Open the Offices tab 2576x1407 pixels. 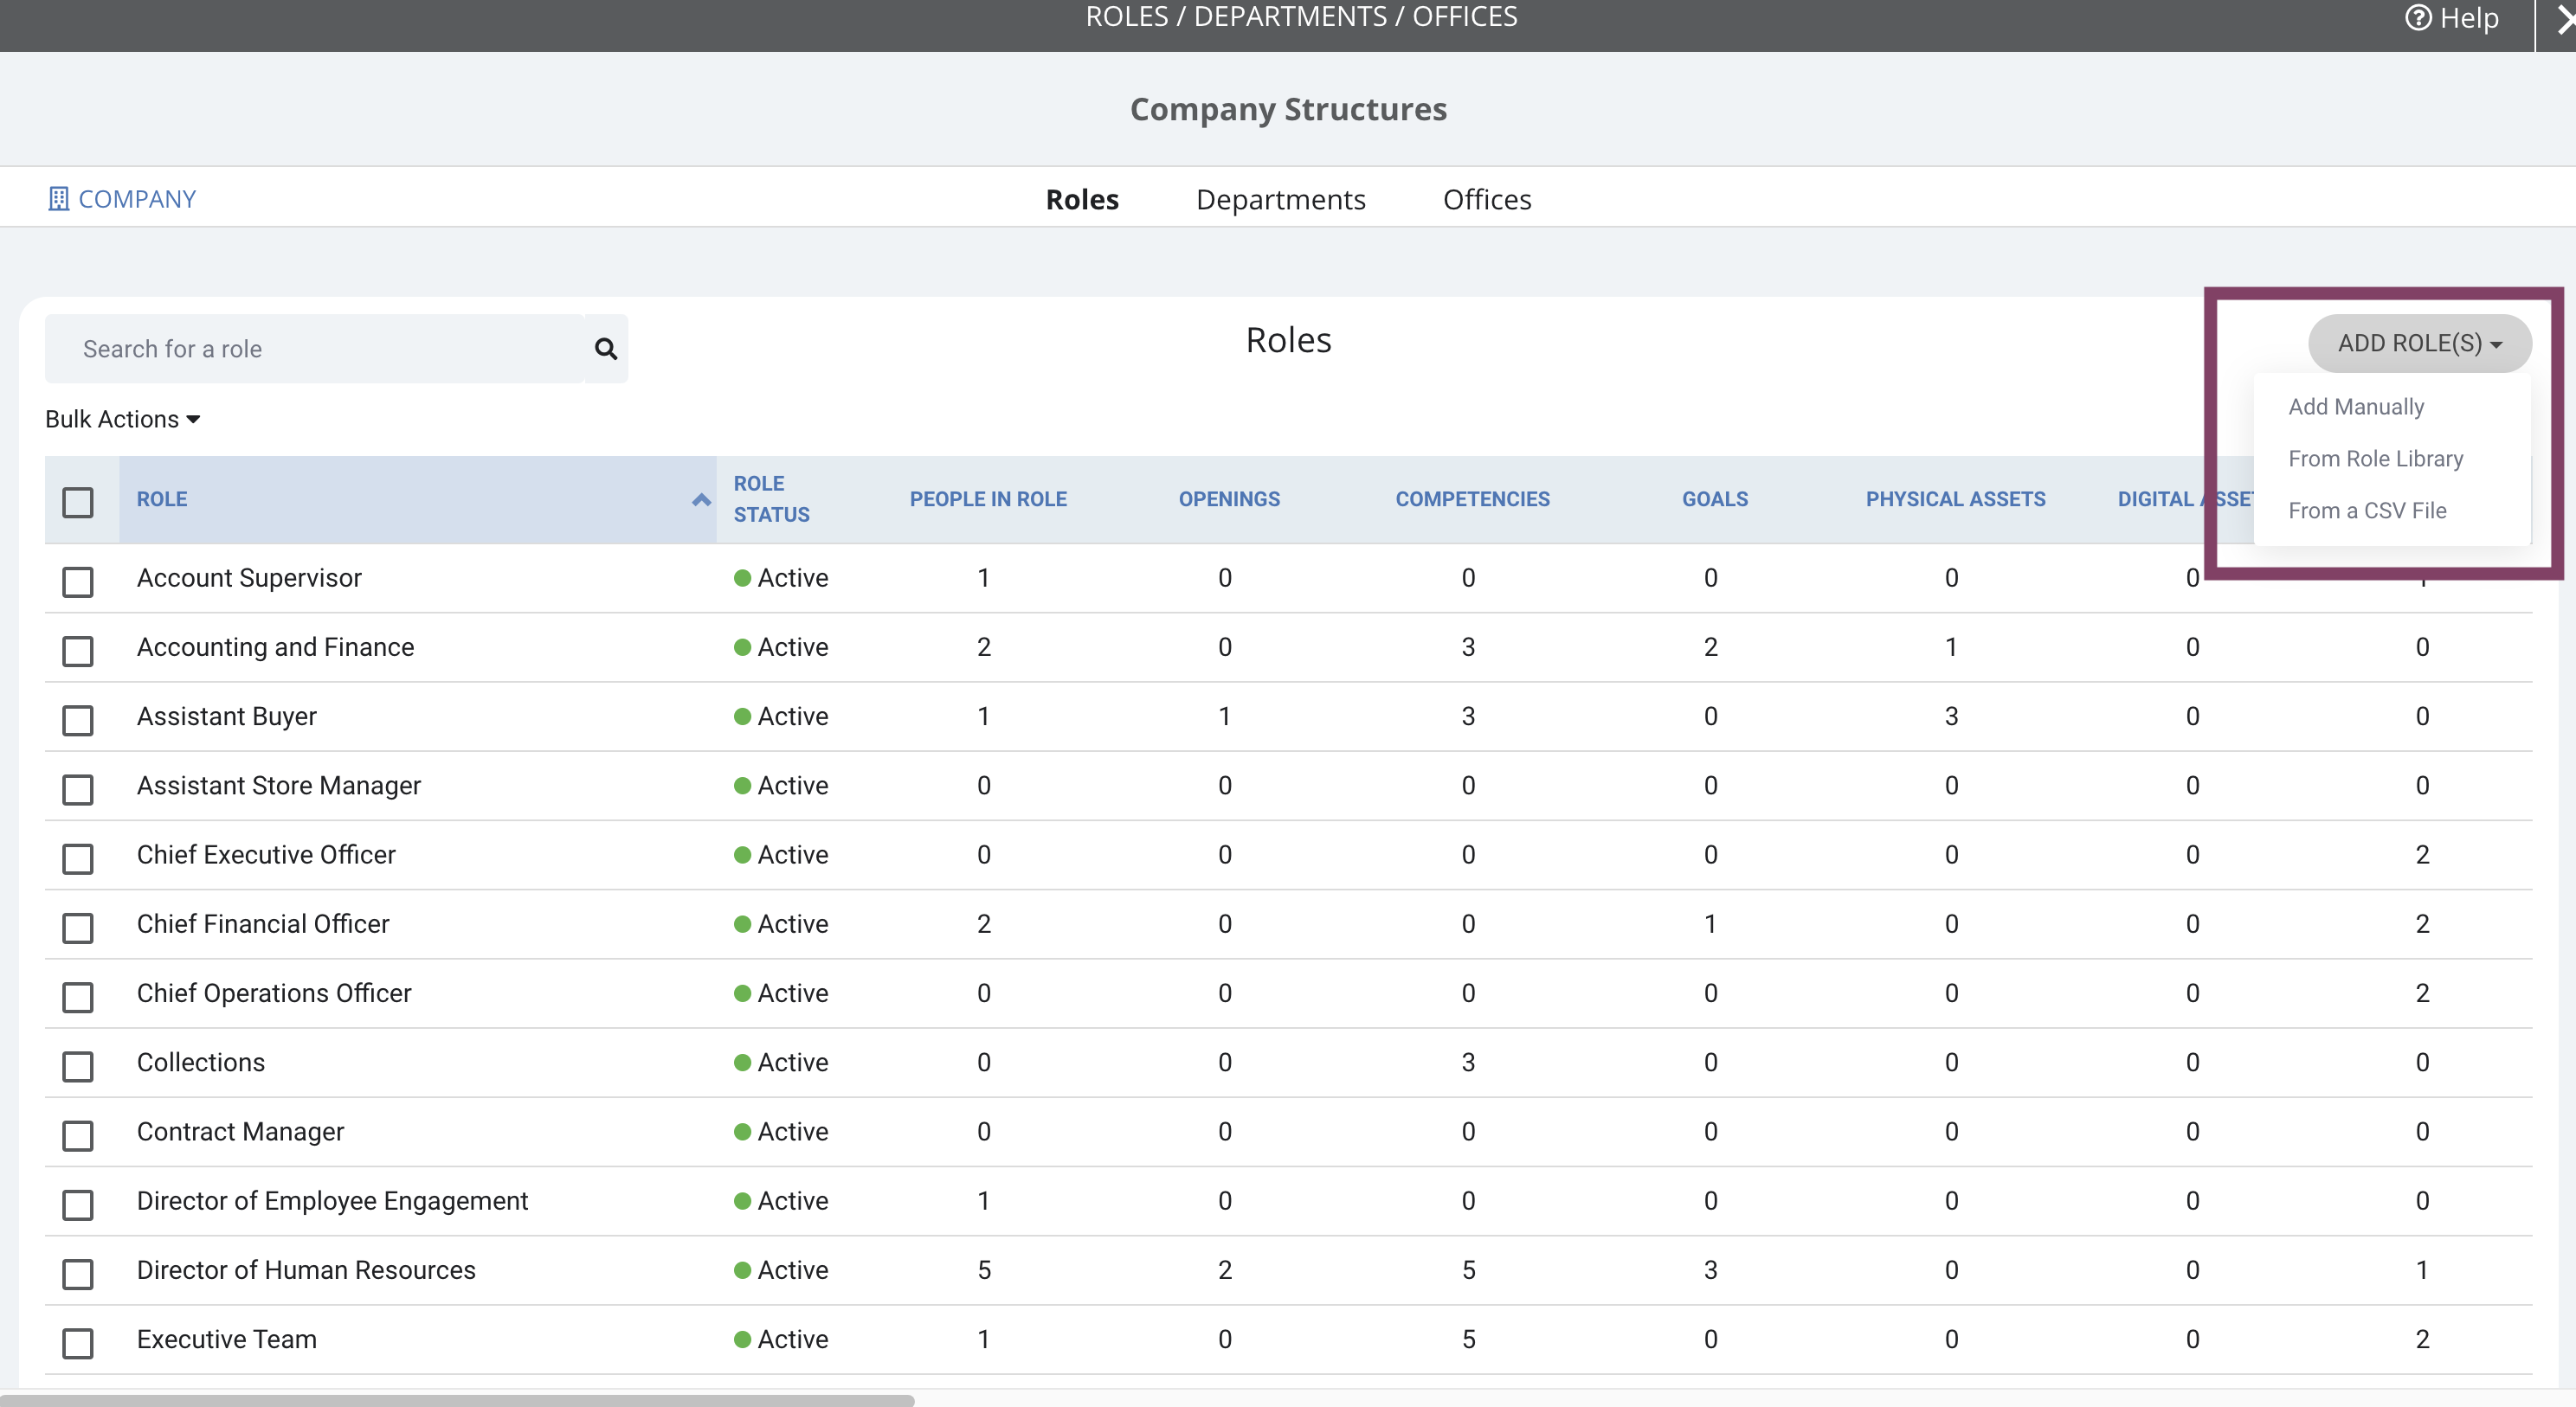click(1487, 199)
